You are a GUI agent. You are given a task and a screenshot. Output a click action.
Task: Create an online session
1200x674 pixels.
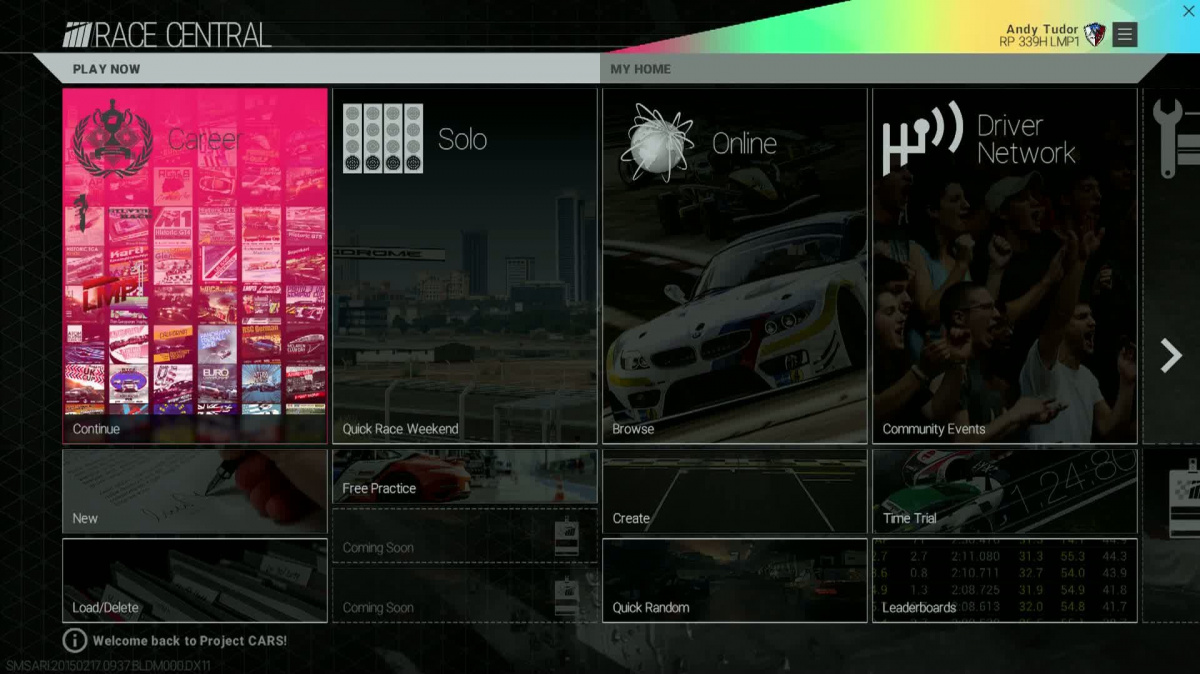[x=734, y=491]
